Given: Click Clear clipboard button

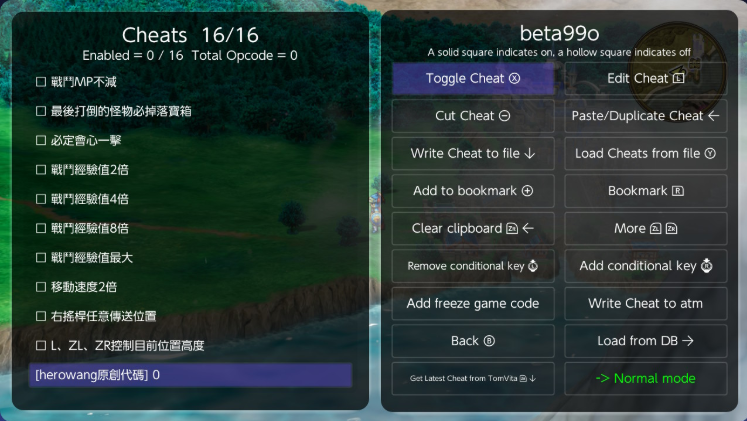Looking at the screenshot, I should (473, 229).
